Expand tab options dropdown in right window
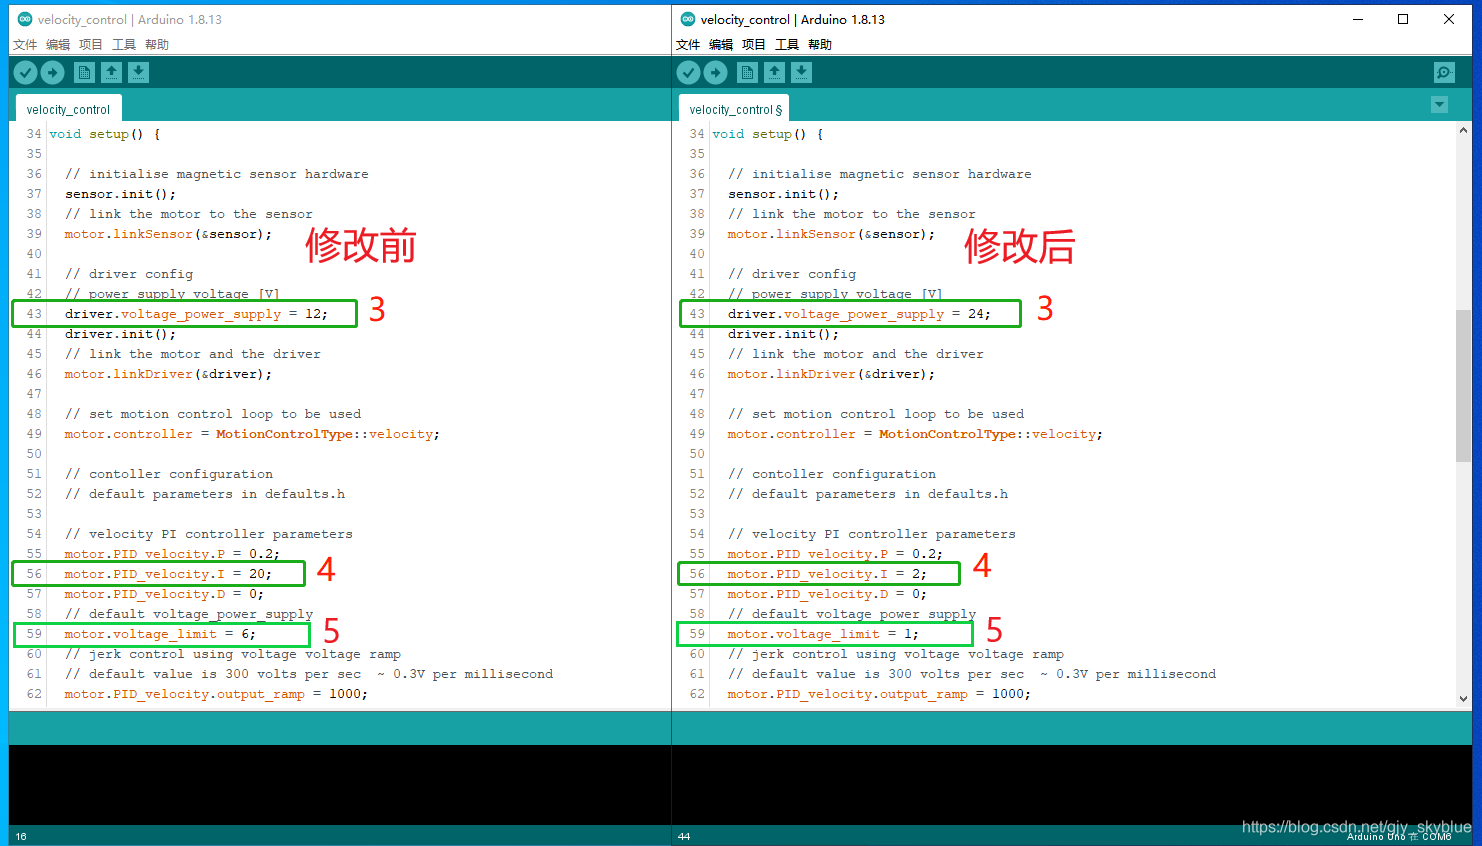 (1439, 105)
